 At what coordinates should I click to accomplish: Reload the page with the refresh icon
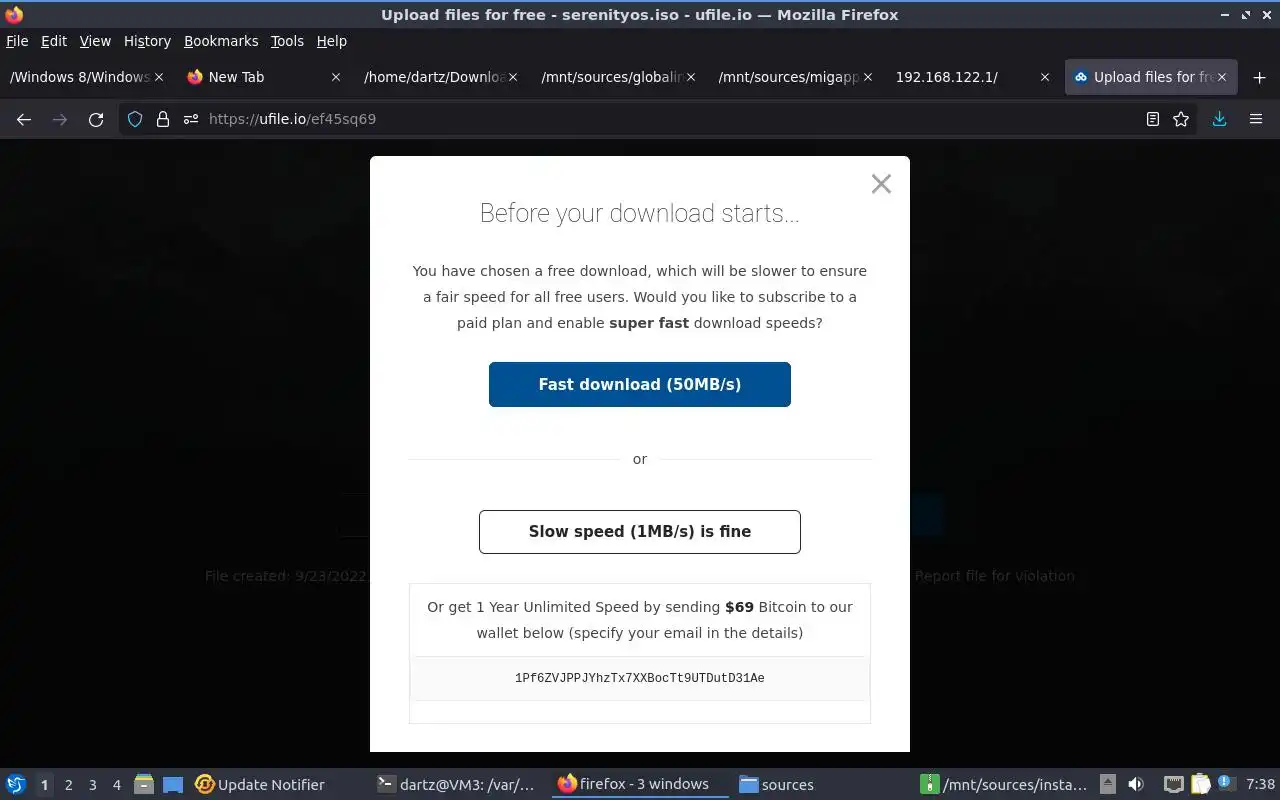(x=96, y=119)
